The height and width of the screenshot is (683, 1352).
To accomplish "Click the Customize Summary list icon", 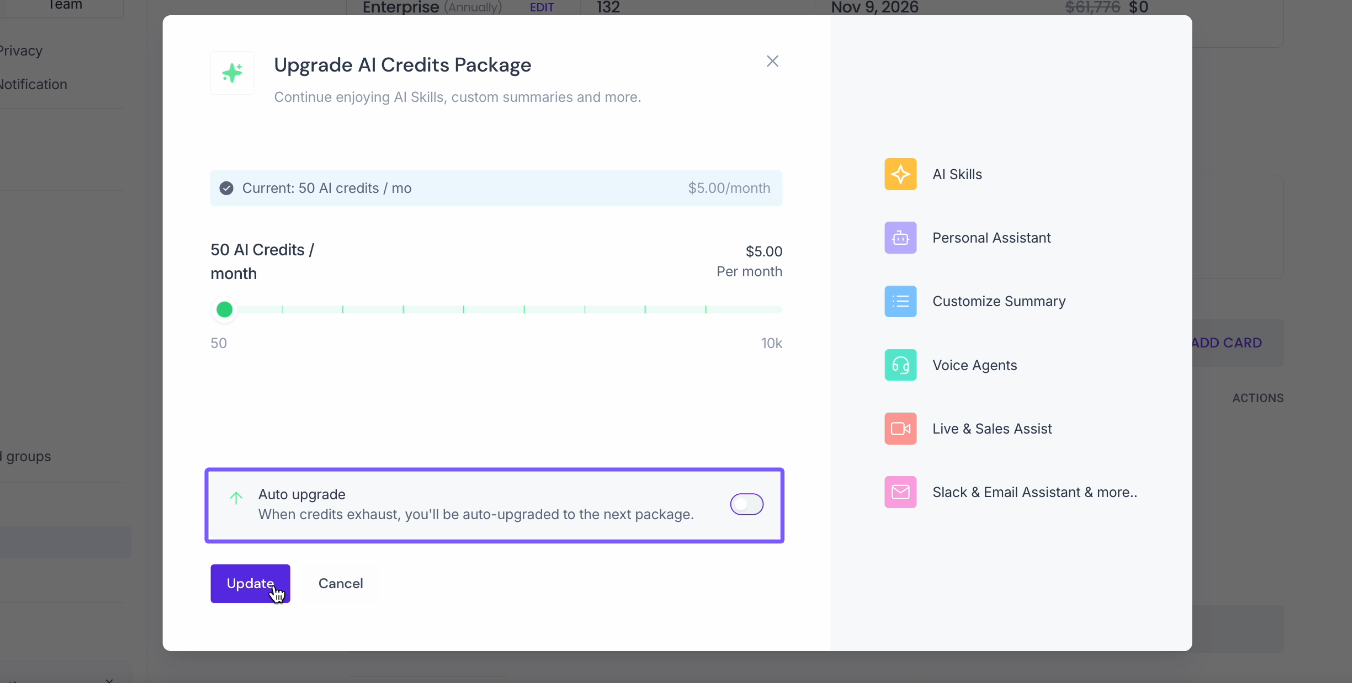I will (x=900, y=301).
